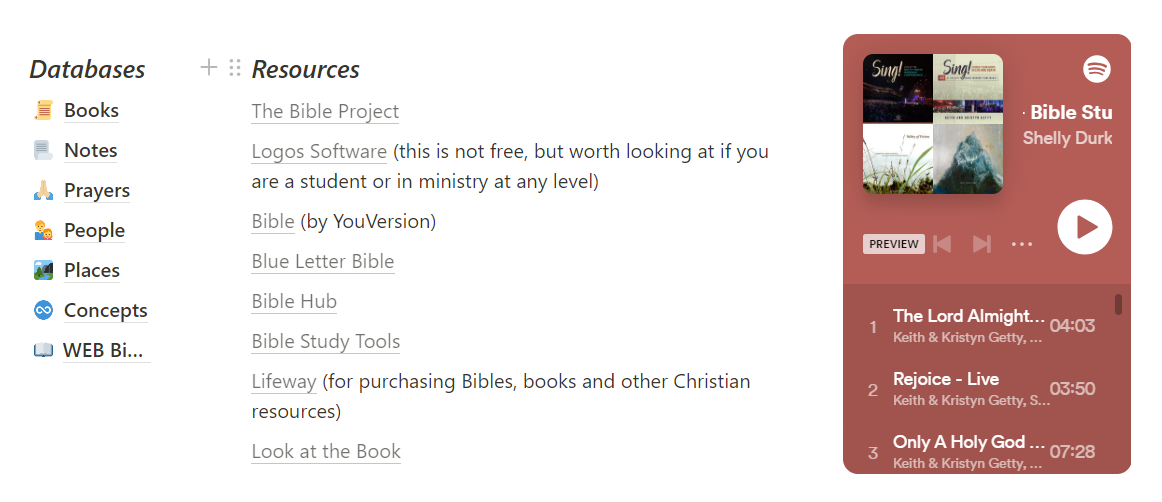This screenshot has width=1162, height=502.
Task: Open the People database page
Action: click(94, 231)
